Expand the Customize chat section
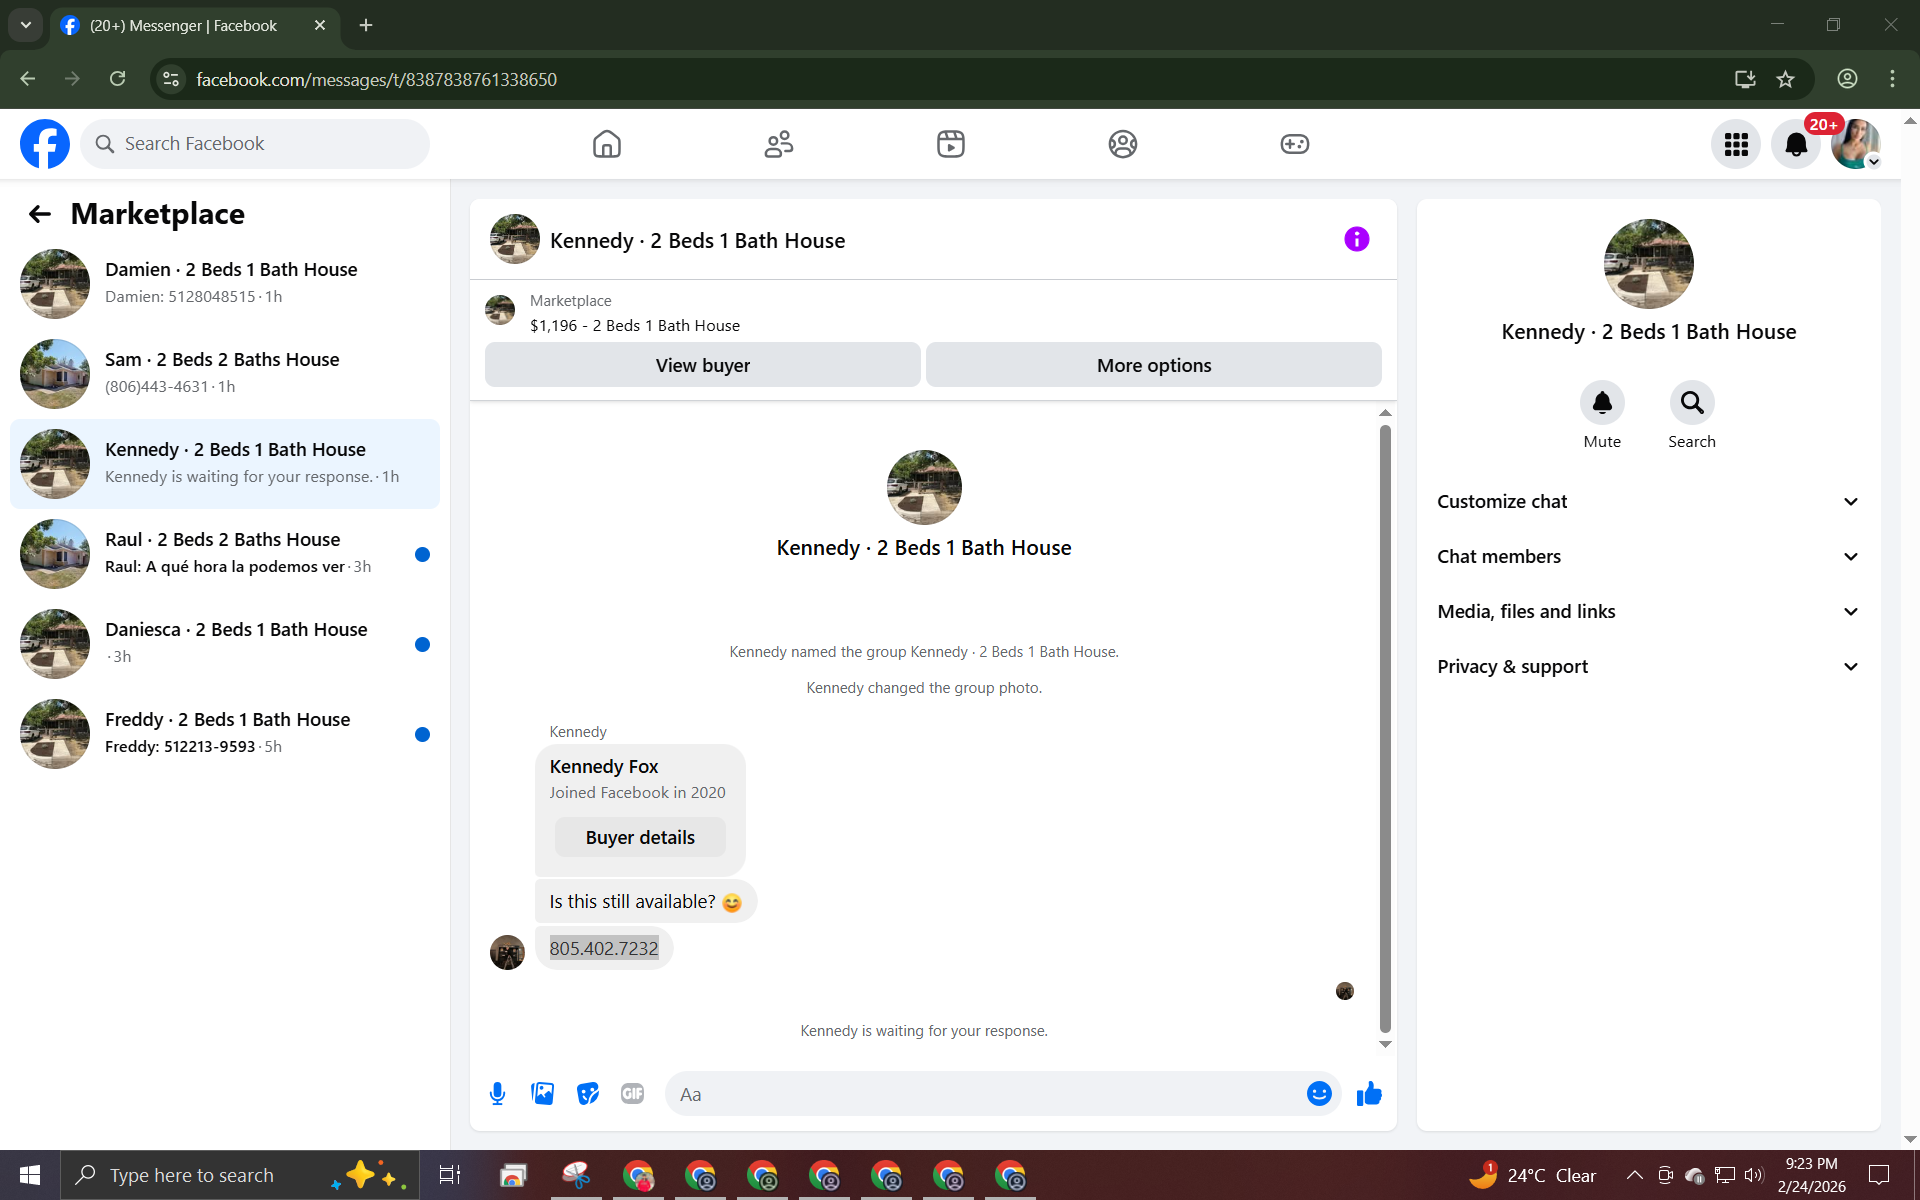 pos(1648,502)
